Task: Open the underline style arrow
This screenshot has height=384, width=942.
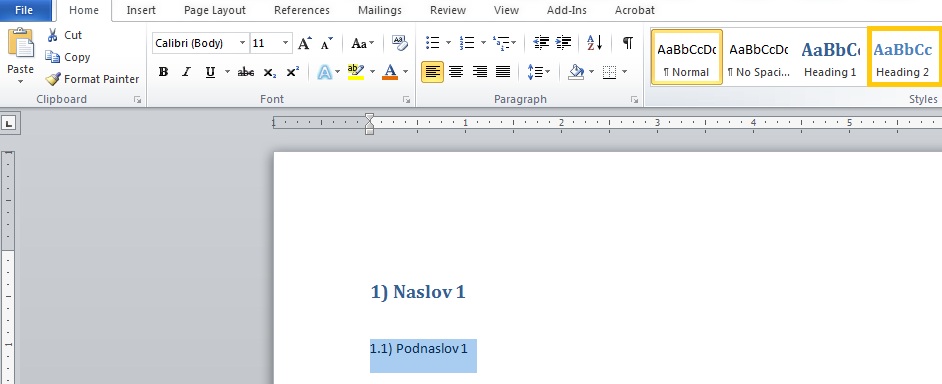Action: coord(227,72)
